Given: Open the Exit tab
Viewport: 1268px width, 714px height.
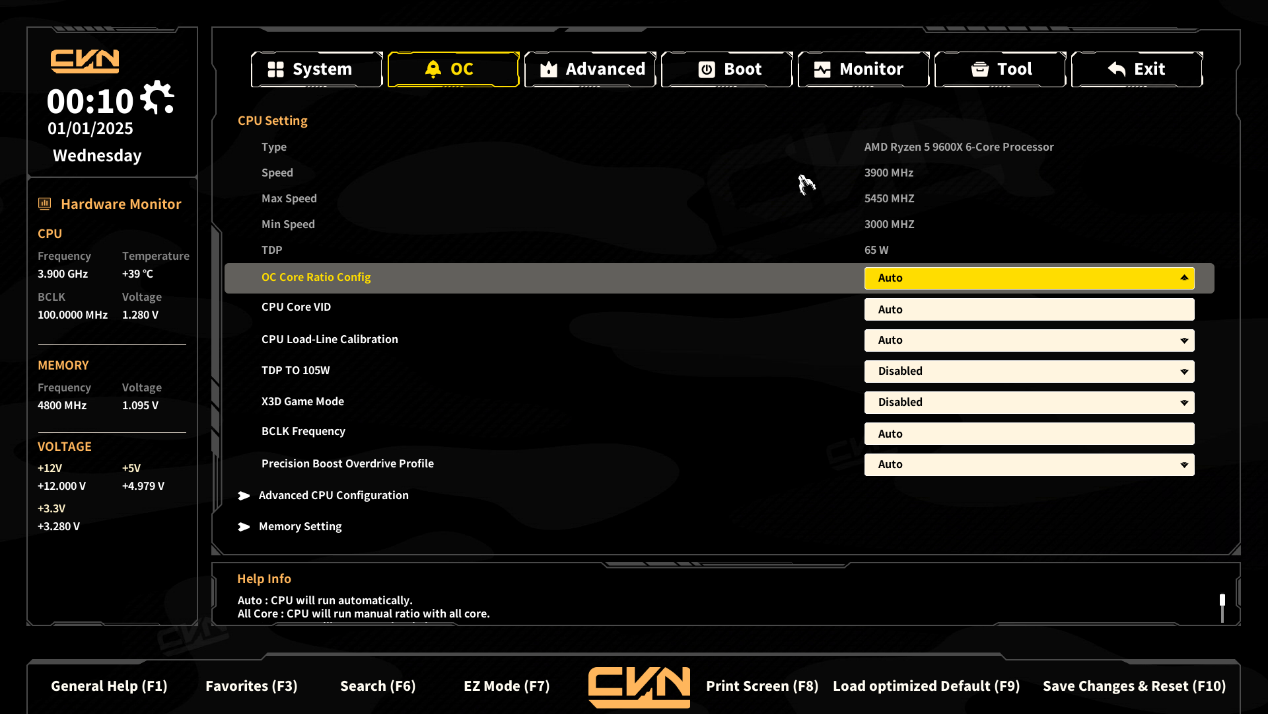Looking at the screenshot, I should (1137, 69).
